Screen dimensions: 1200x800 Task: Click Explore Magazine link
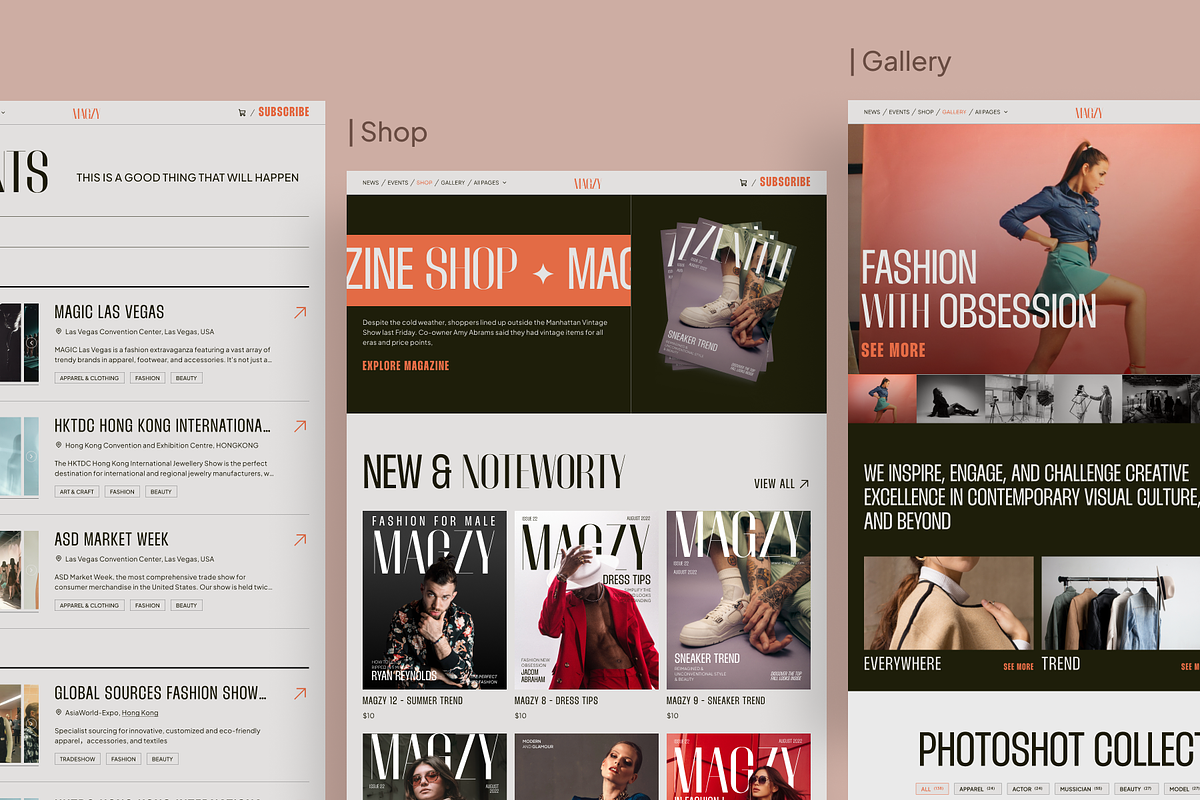click(405, 366)
